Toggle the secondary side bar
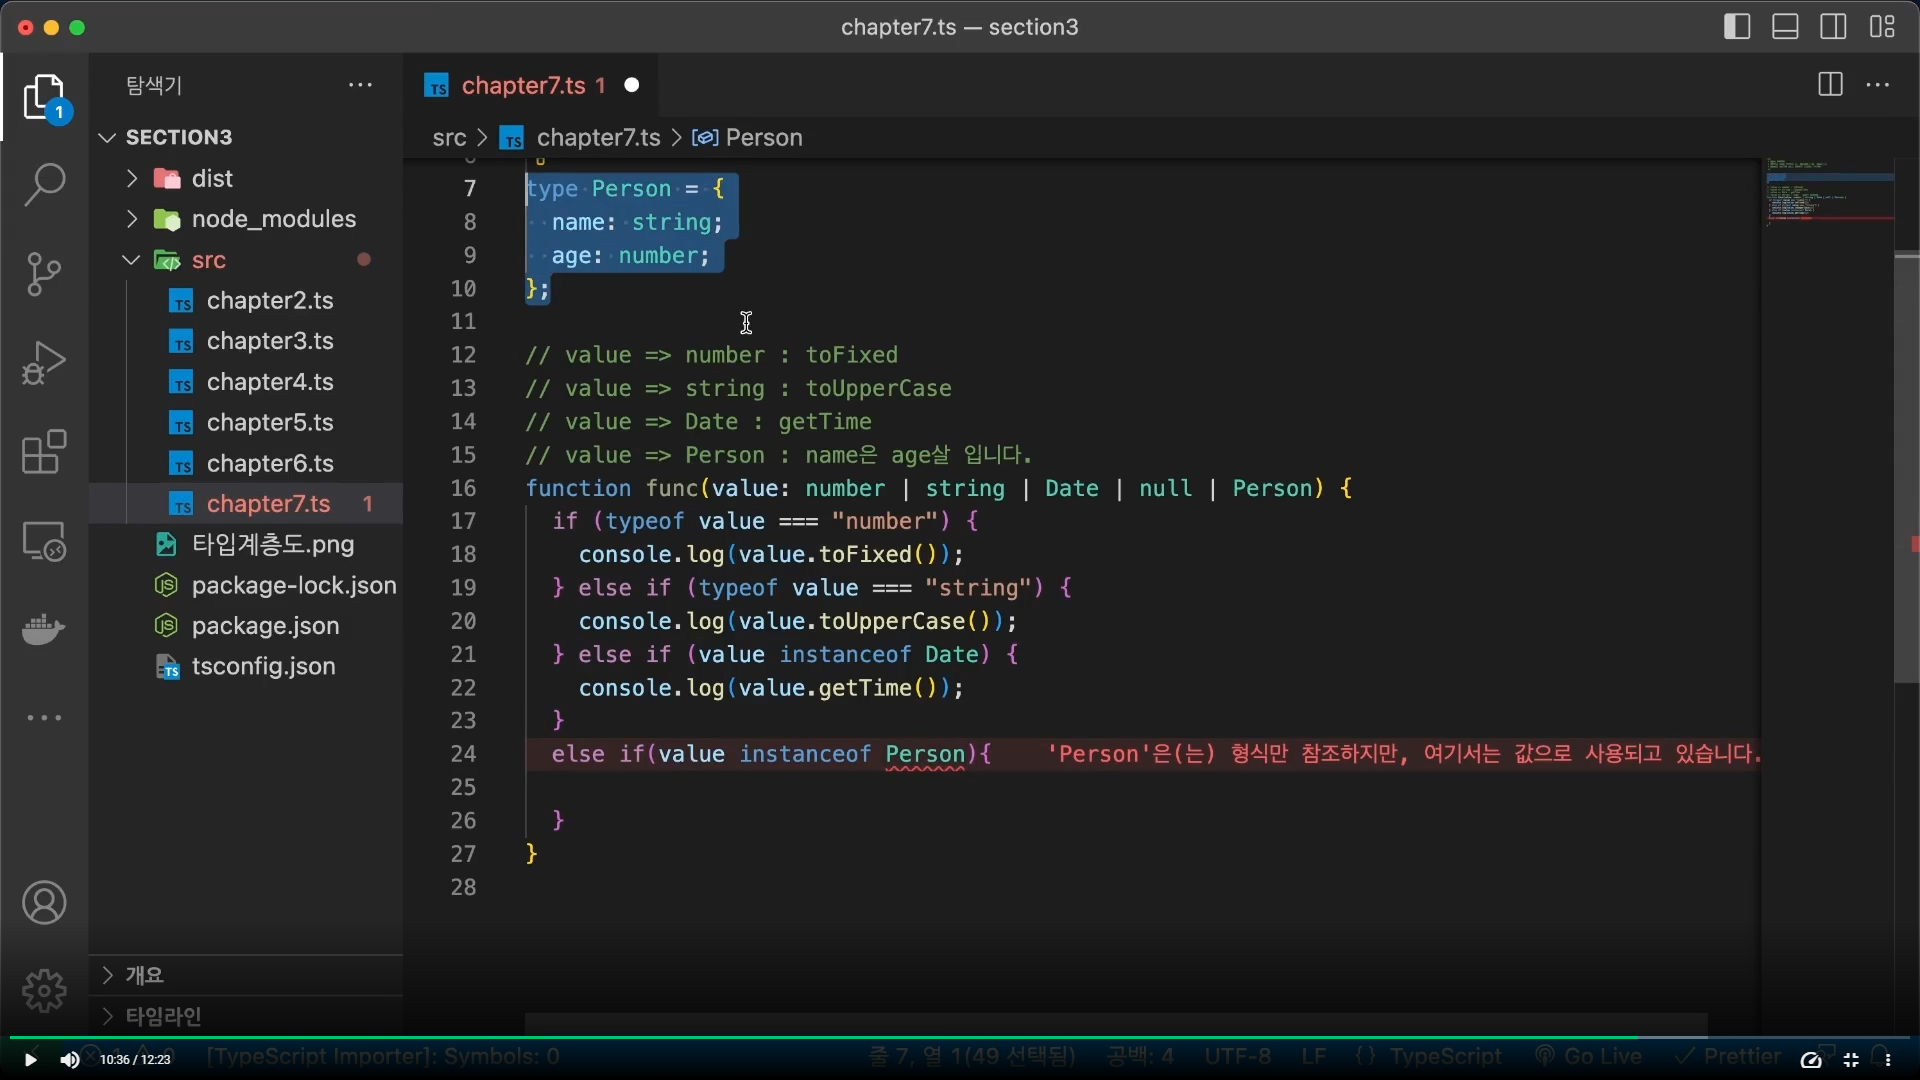Screen dimensions: 1920x1080 pos(1834,27)
